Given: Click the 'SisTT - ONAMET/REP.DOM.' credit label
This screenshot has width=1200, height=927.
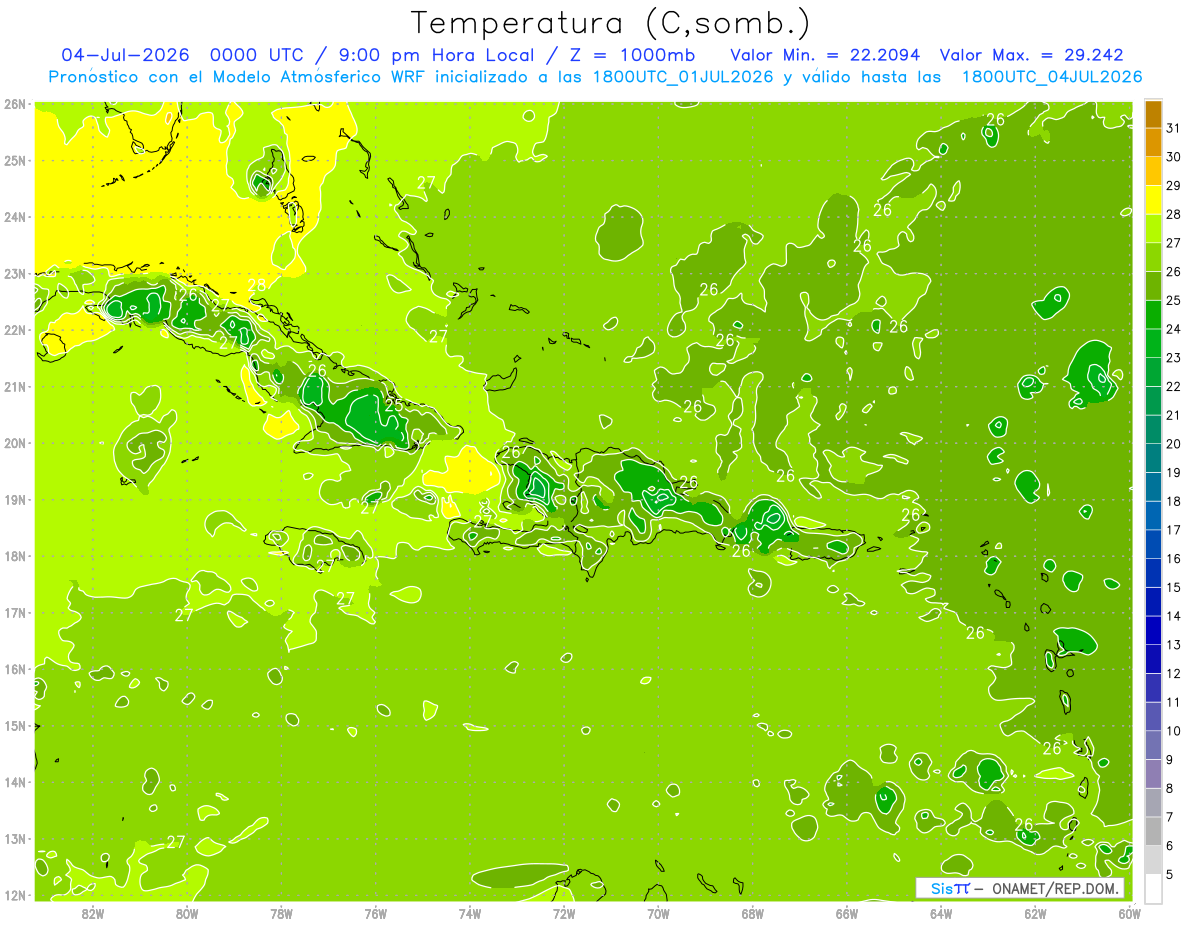Looking at the screenshot, I should [x=1020, y=888].
